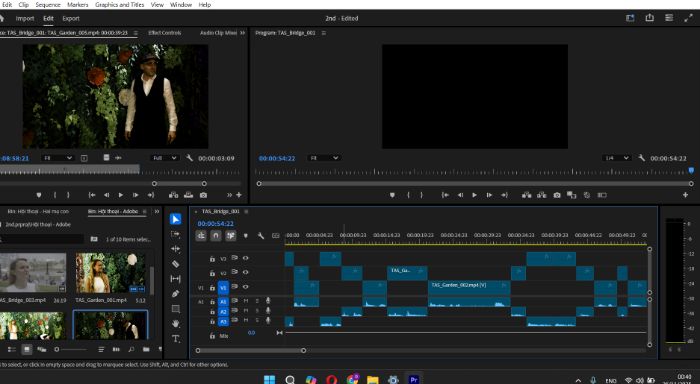Open Program playback resolution 1/4 dropdown
Viewport: 700px width, 384px height.
click(617, 158)
